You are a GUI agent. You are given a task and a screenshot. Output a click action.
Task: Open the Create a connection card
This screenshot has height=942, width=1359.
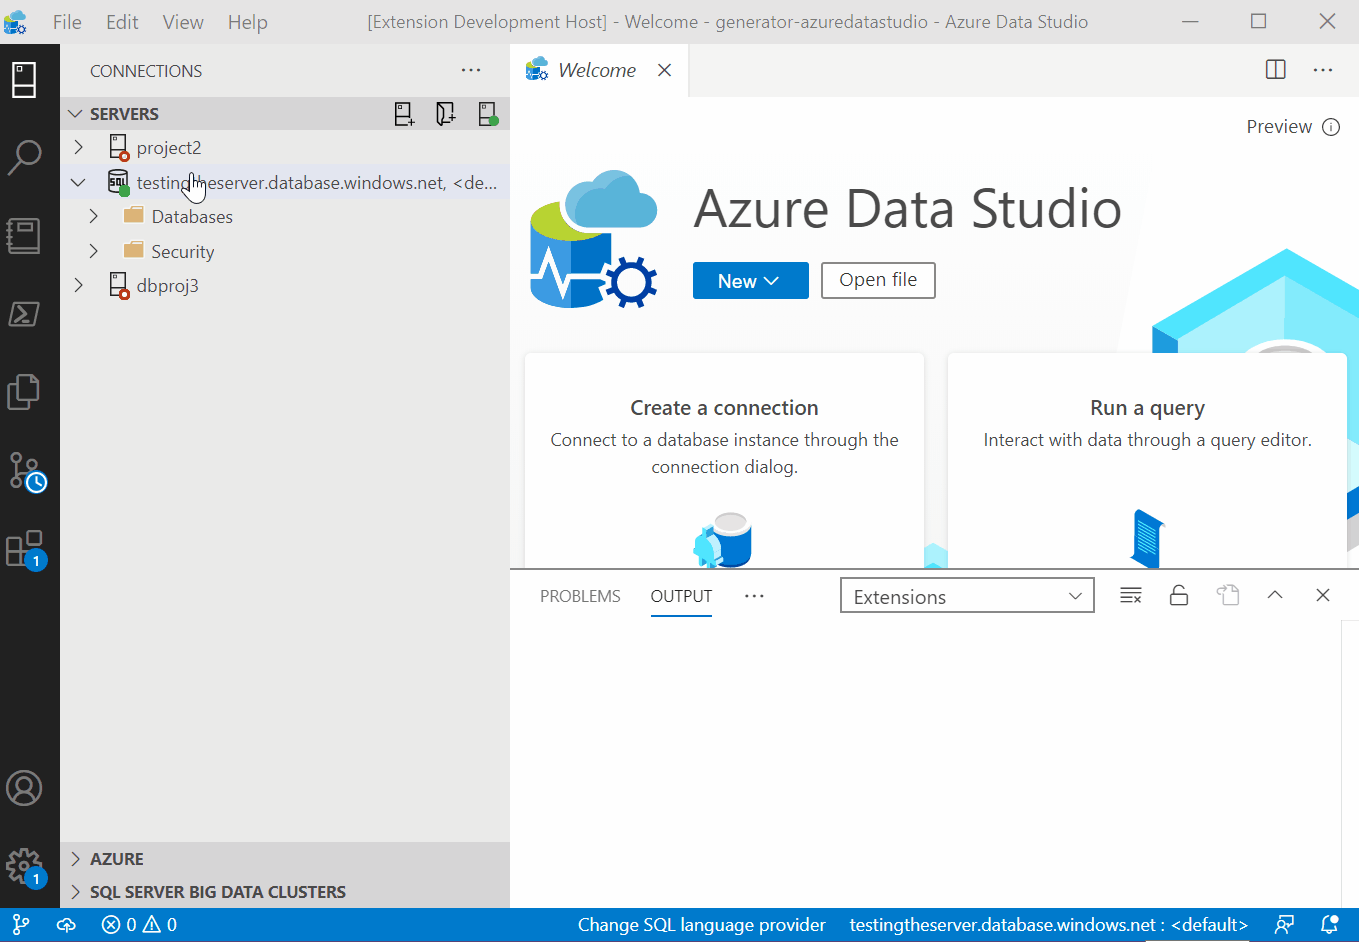tap(725, 460)
